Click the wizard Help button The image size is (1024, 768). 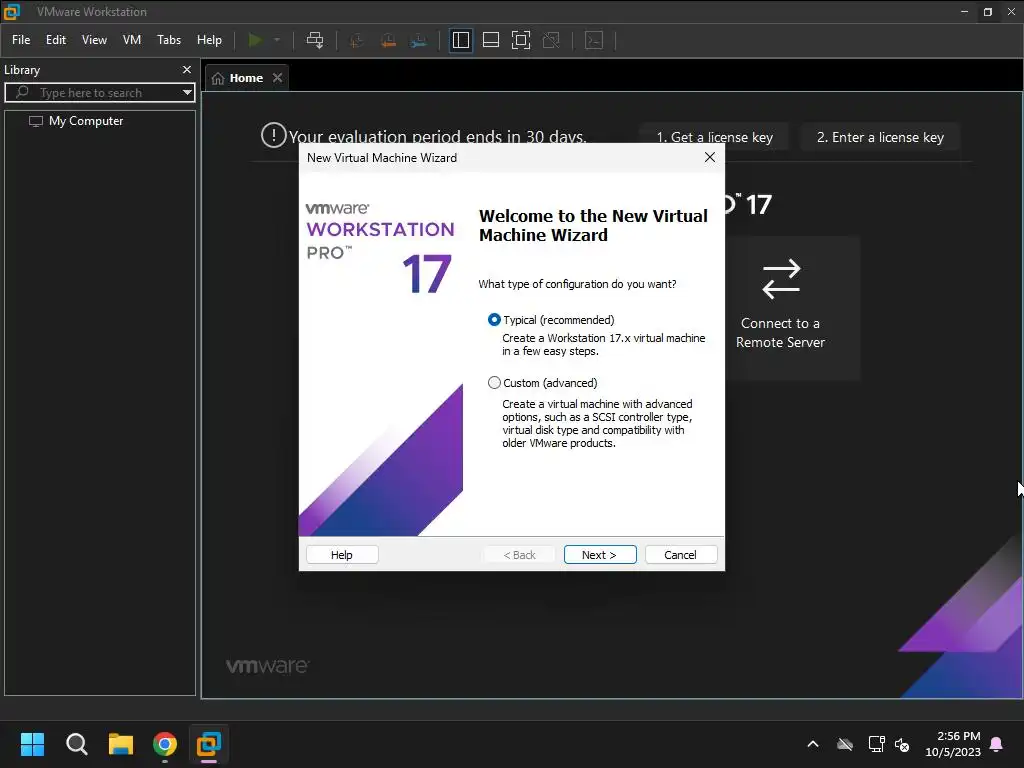tap(342, 554)
